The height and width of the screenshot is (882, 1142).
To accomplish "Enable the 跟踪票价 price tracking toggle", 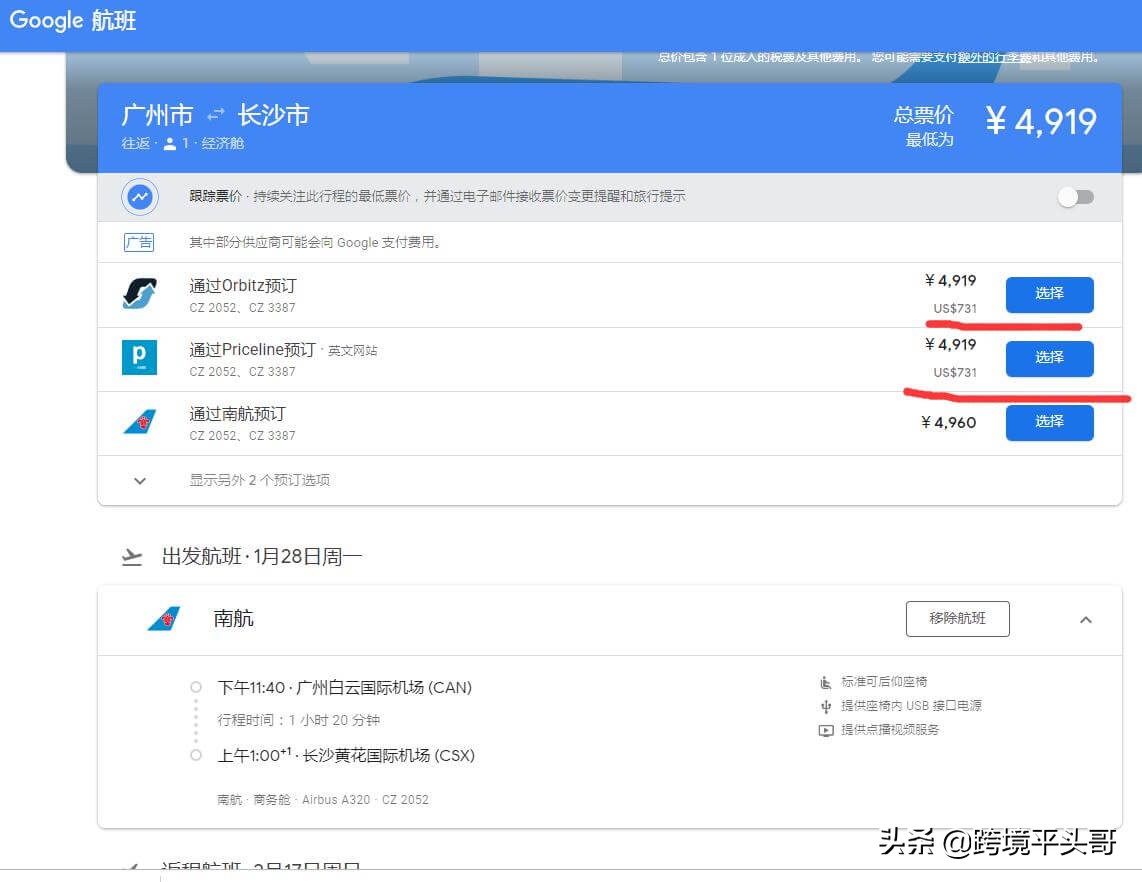I will click(x=1076, y=198).
